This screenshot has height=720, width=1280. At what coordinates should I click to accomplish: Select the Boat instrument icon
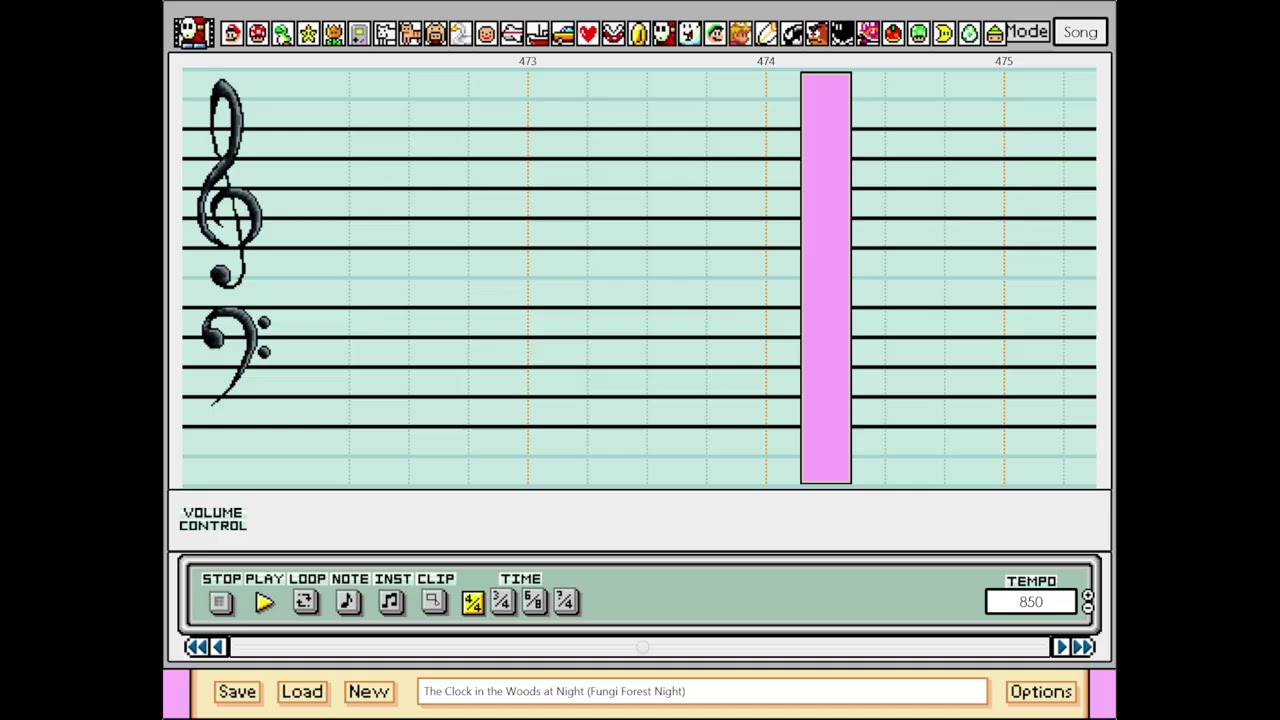(x=537, y=33)
